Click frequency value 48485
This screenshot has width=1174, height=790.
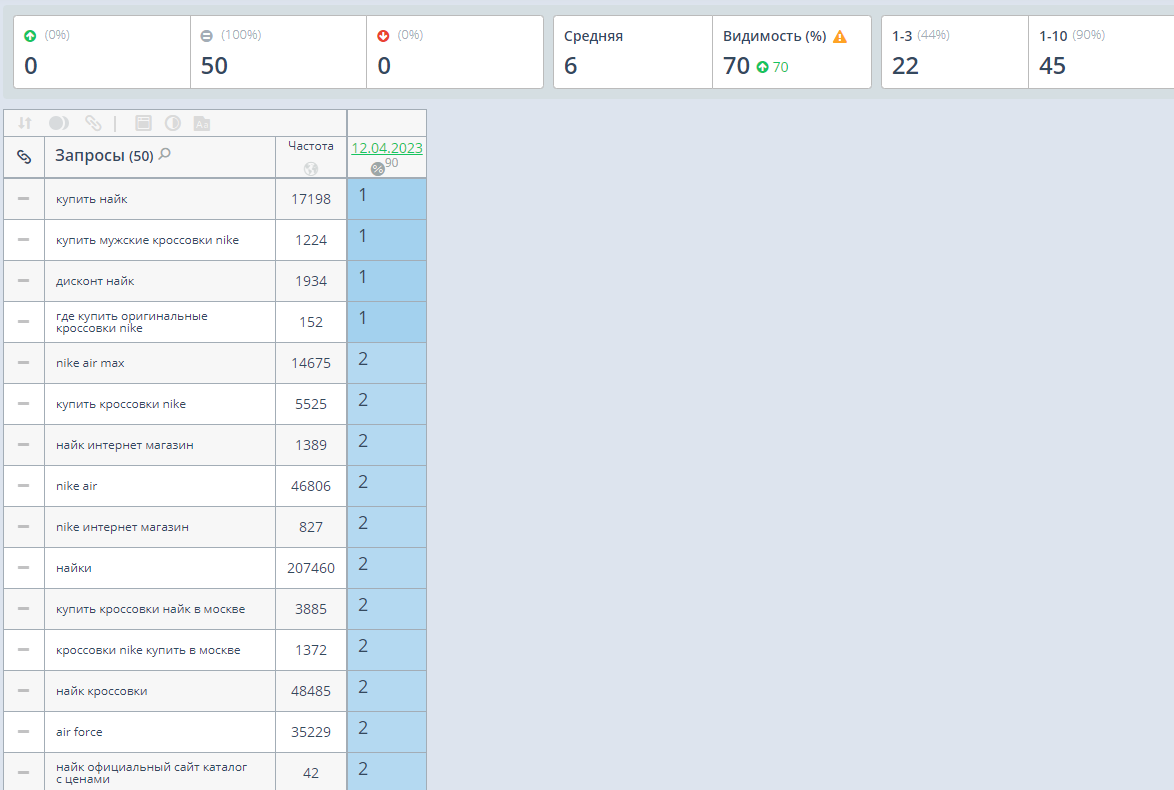[x=311, y=691]
